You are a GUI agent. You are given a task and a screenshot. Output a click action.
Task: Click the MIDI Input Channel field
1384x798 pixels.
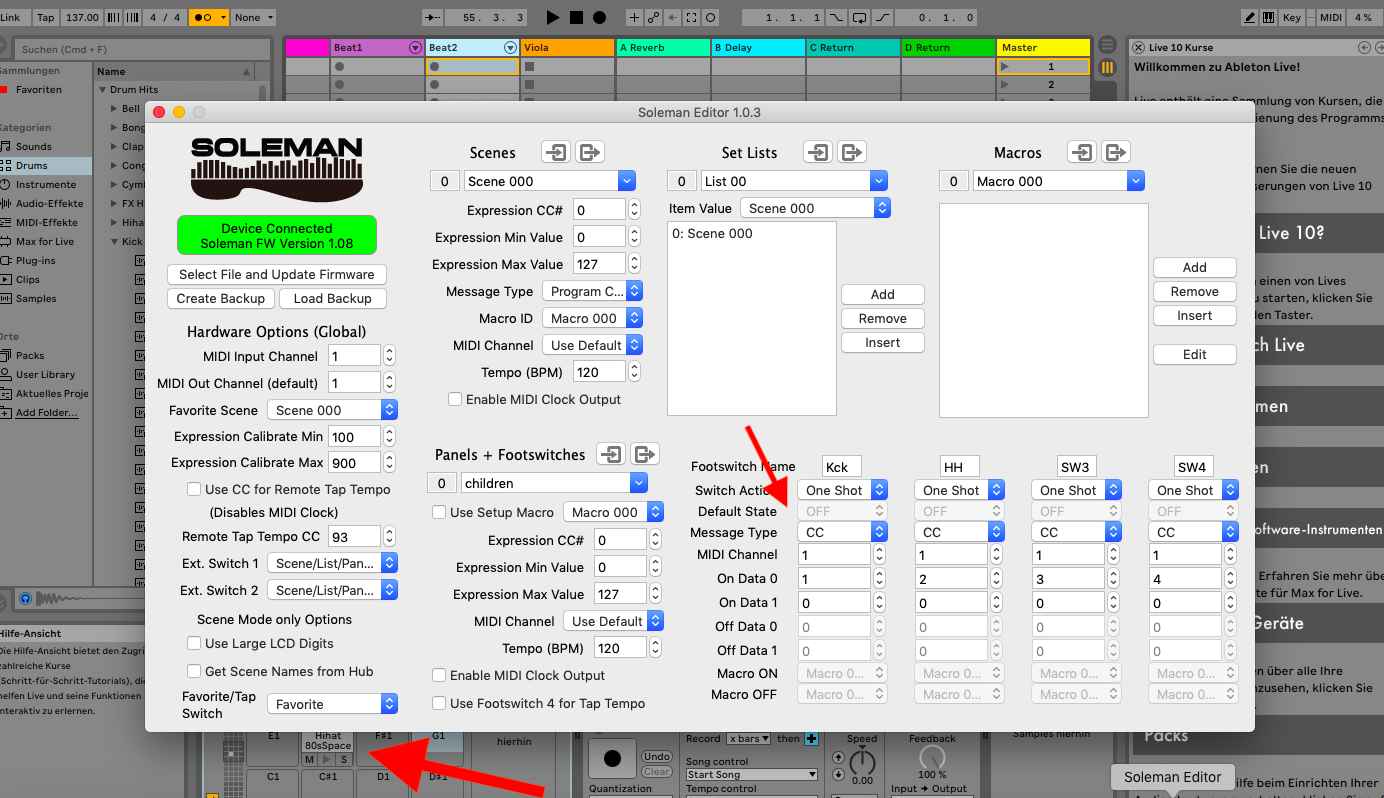click(x=355, y=356)
